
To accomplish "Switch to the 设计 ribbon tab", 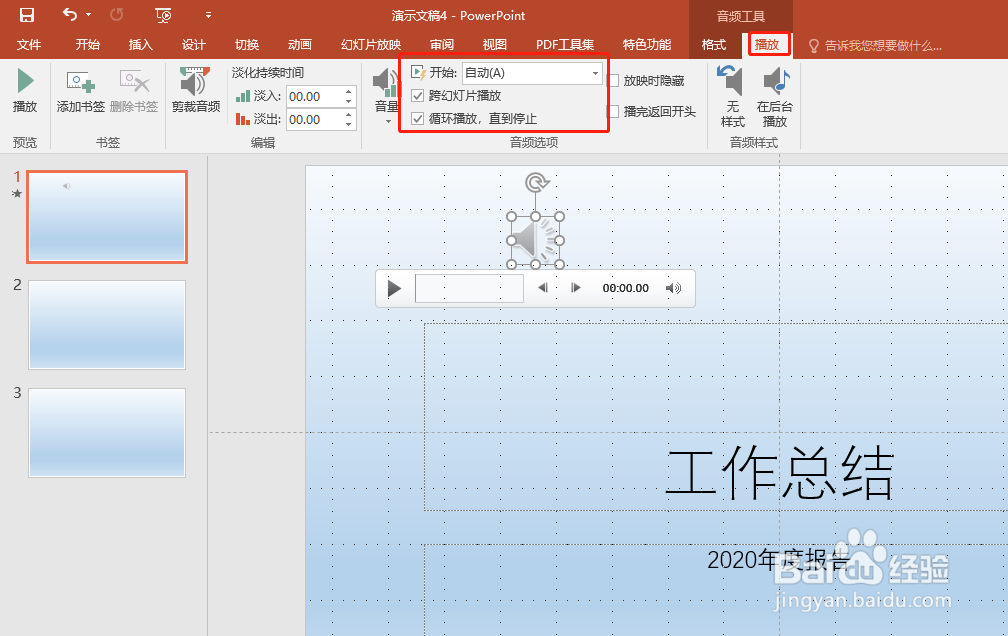I will [x=194, y=44].
